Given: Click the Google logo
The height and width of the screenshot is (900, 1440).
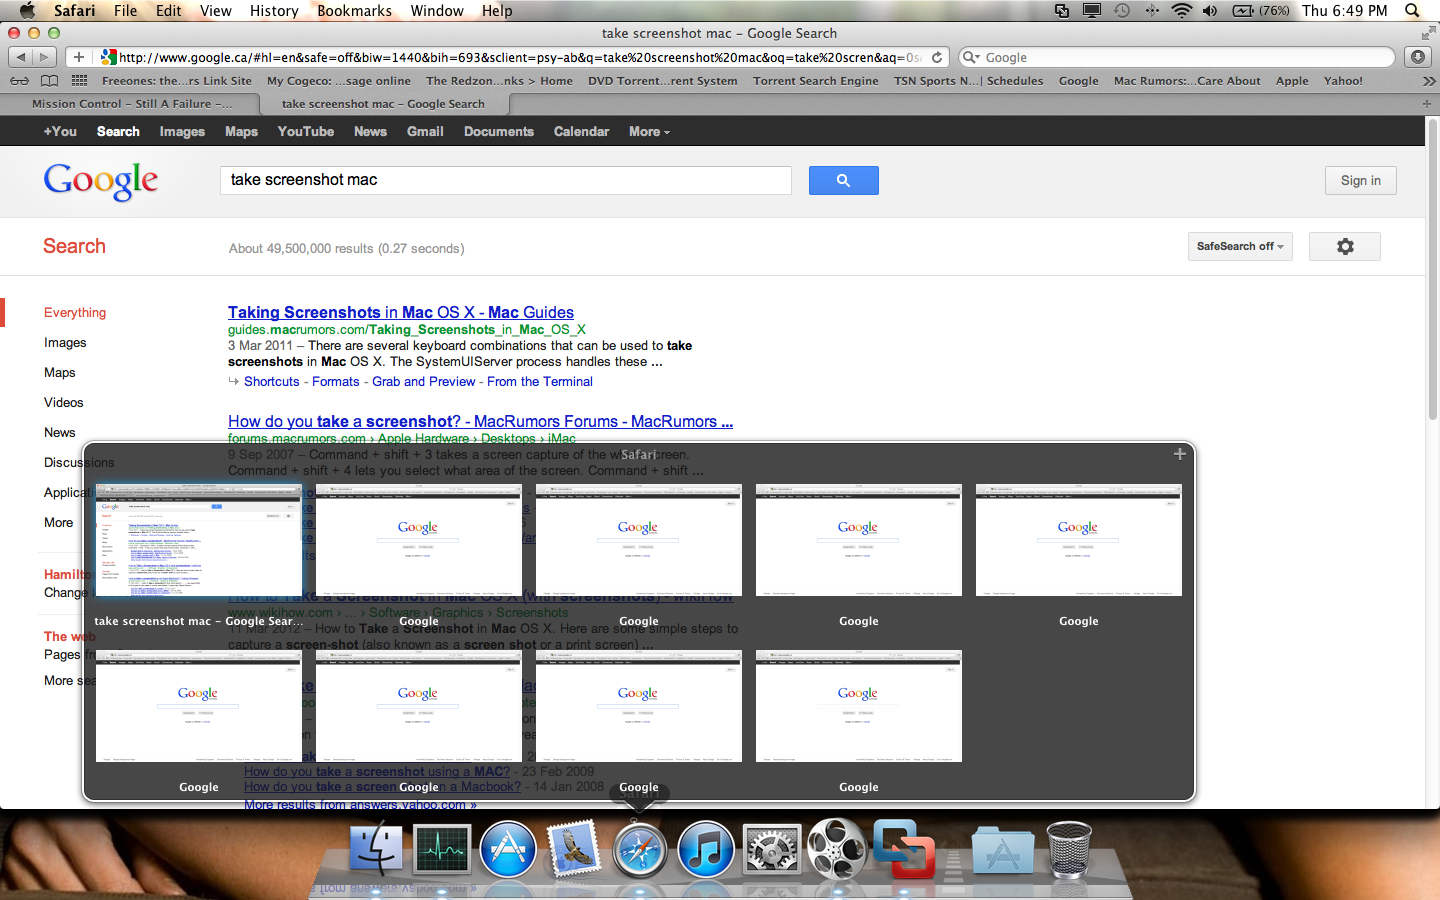Looking at the screenshot, I should point(101,181).
